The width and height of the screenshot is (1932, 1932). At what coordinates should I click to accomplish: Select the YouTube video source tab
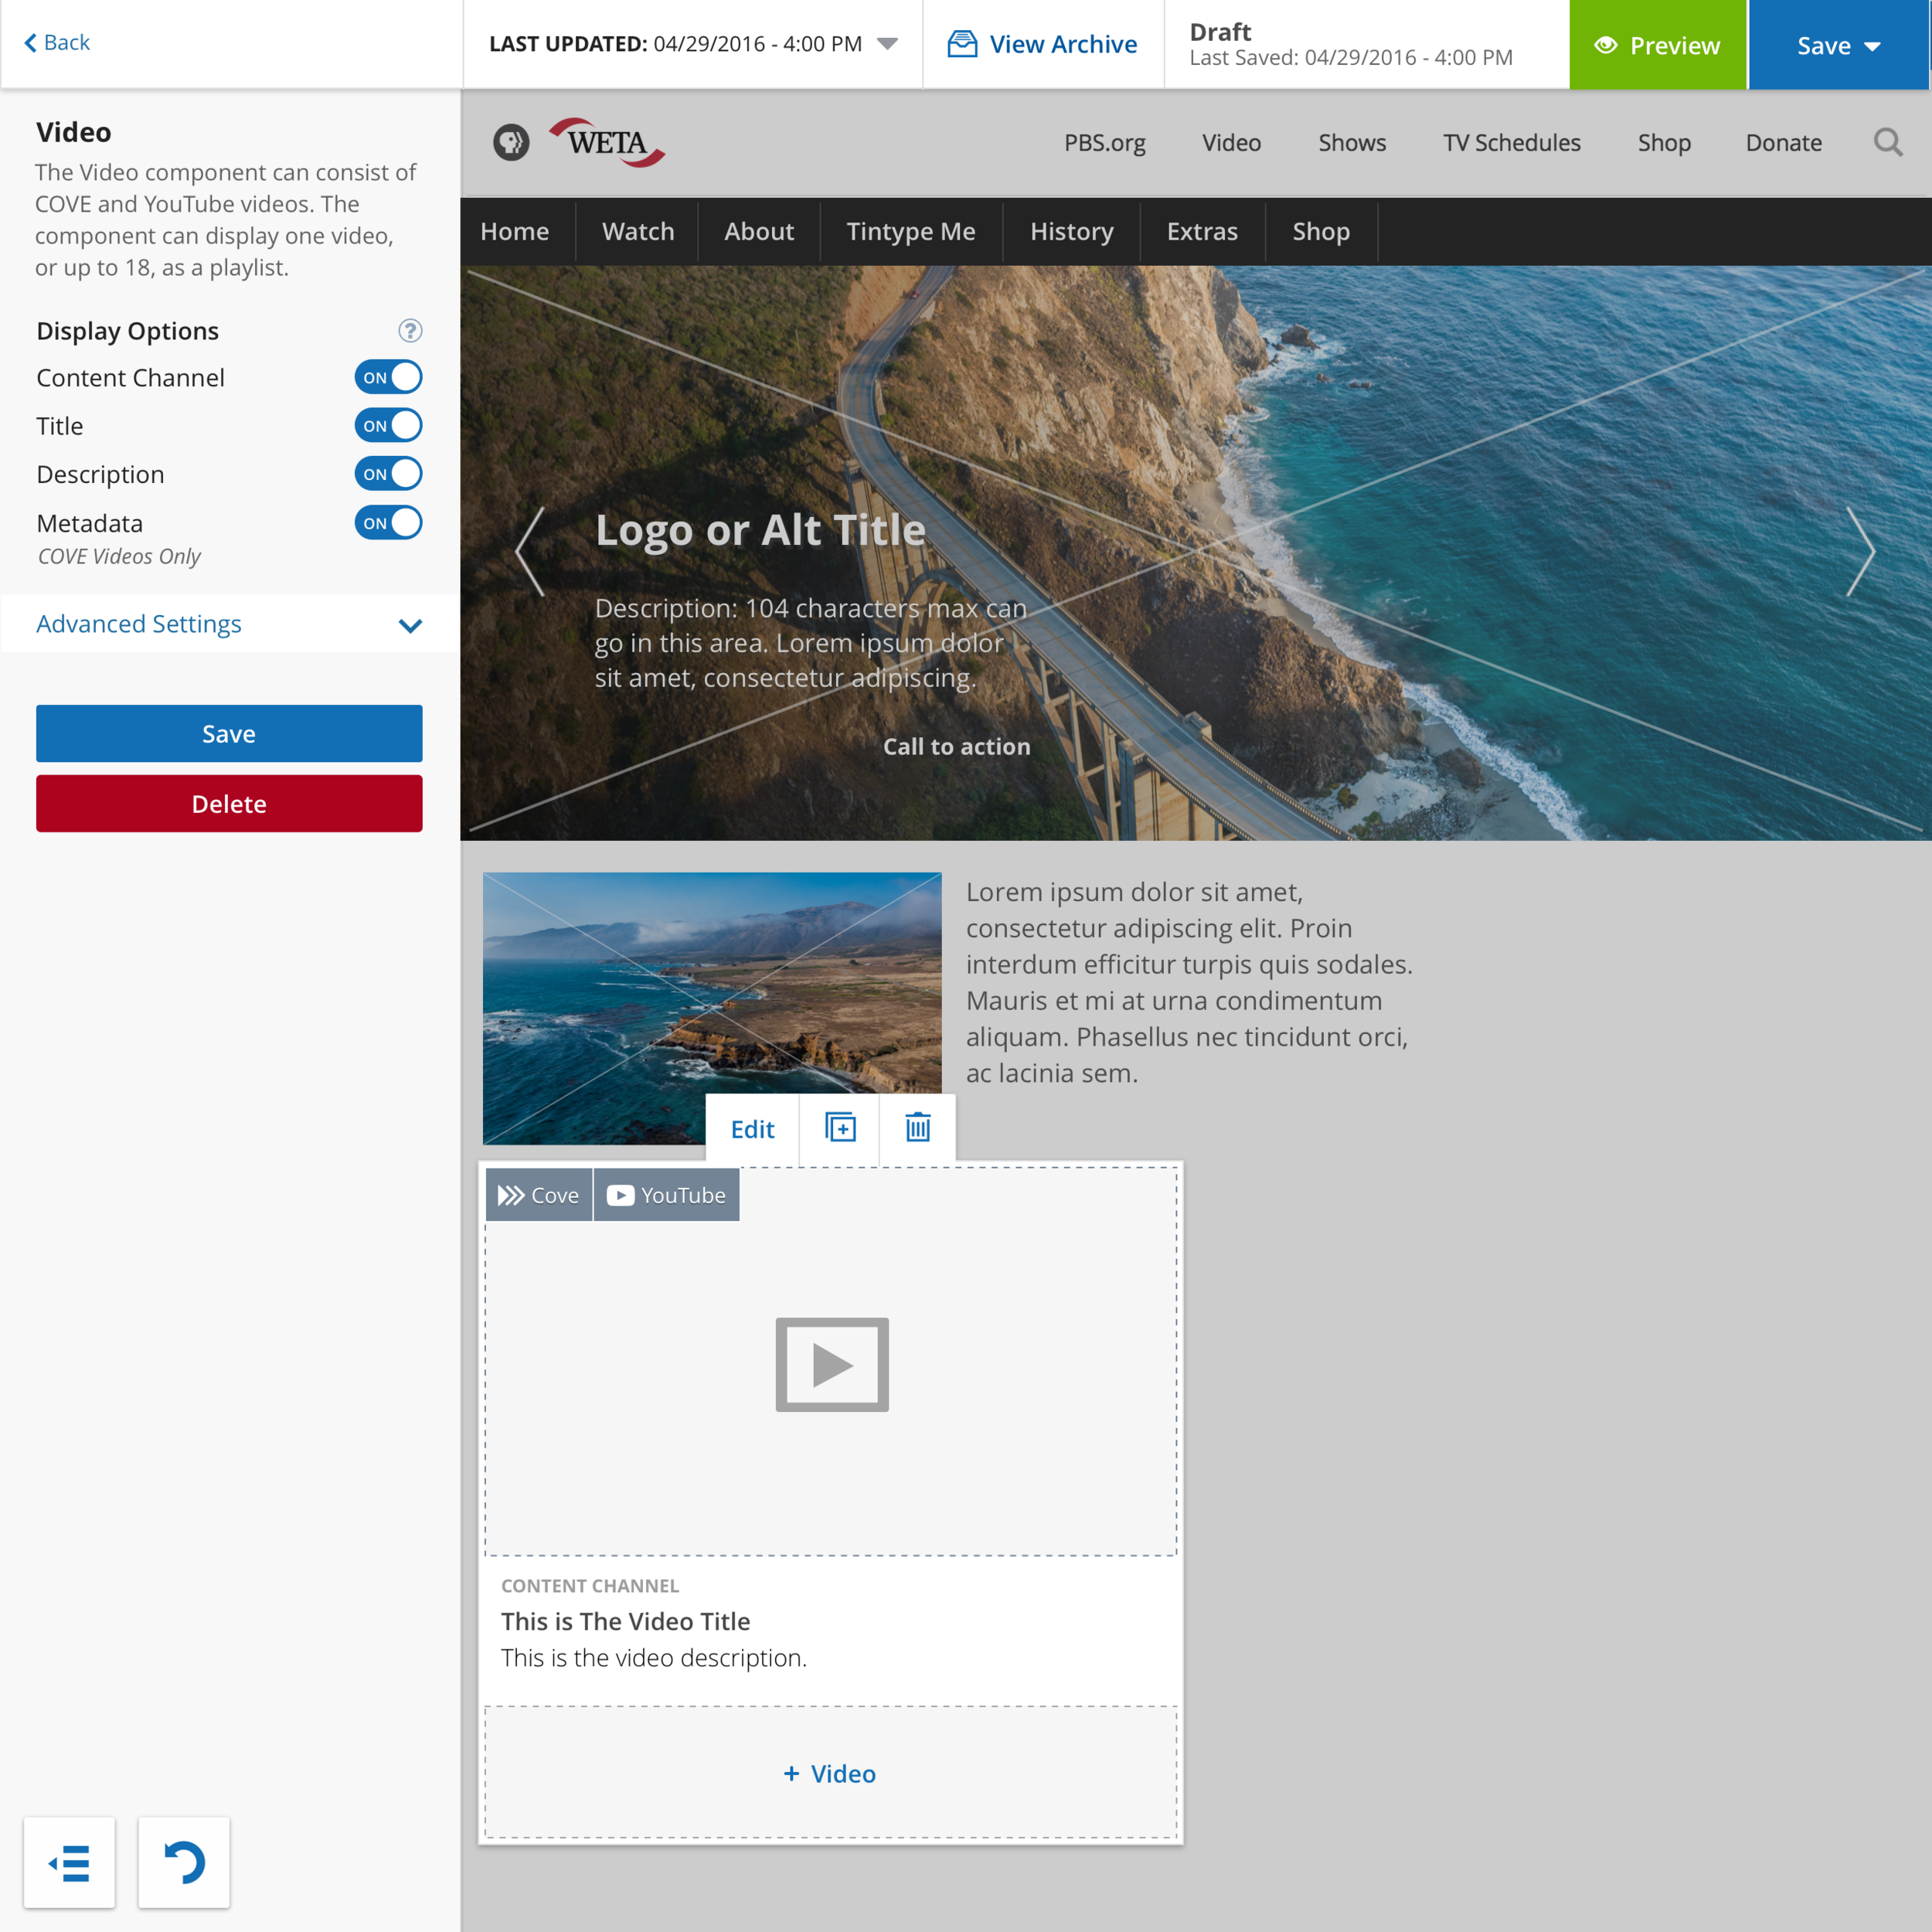pyautogui.click(x=666, y=1195)
